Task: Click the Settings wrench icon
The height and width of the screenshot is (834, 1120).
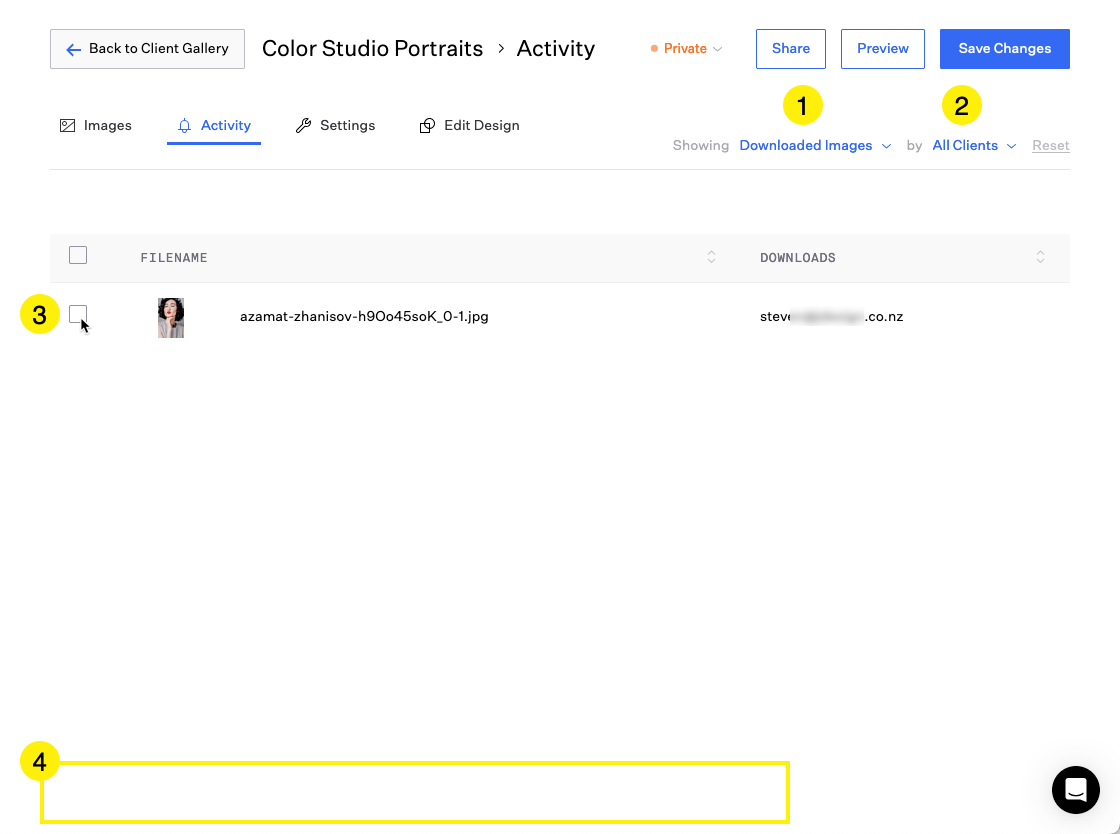Action: tap(304, 126)
